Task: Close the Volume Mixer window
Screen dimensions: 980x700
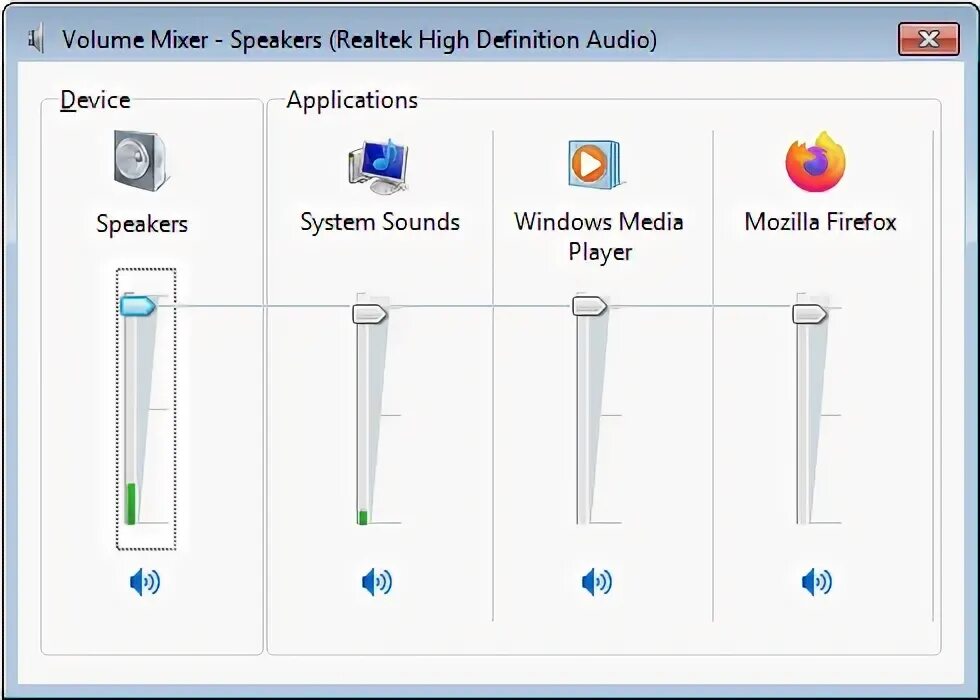Action: pyautogui.click(x=929, y=39)
